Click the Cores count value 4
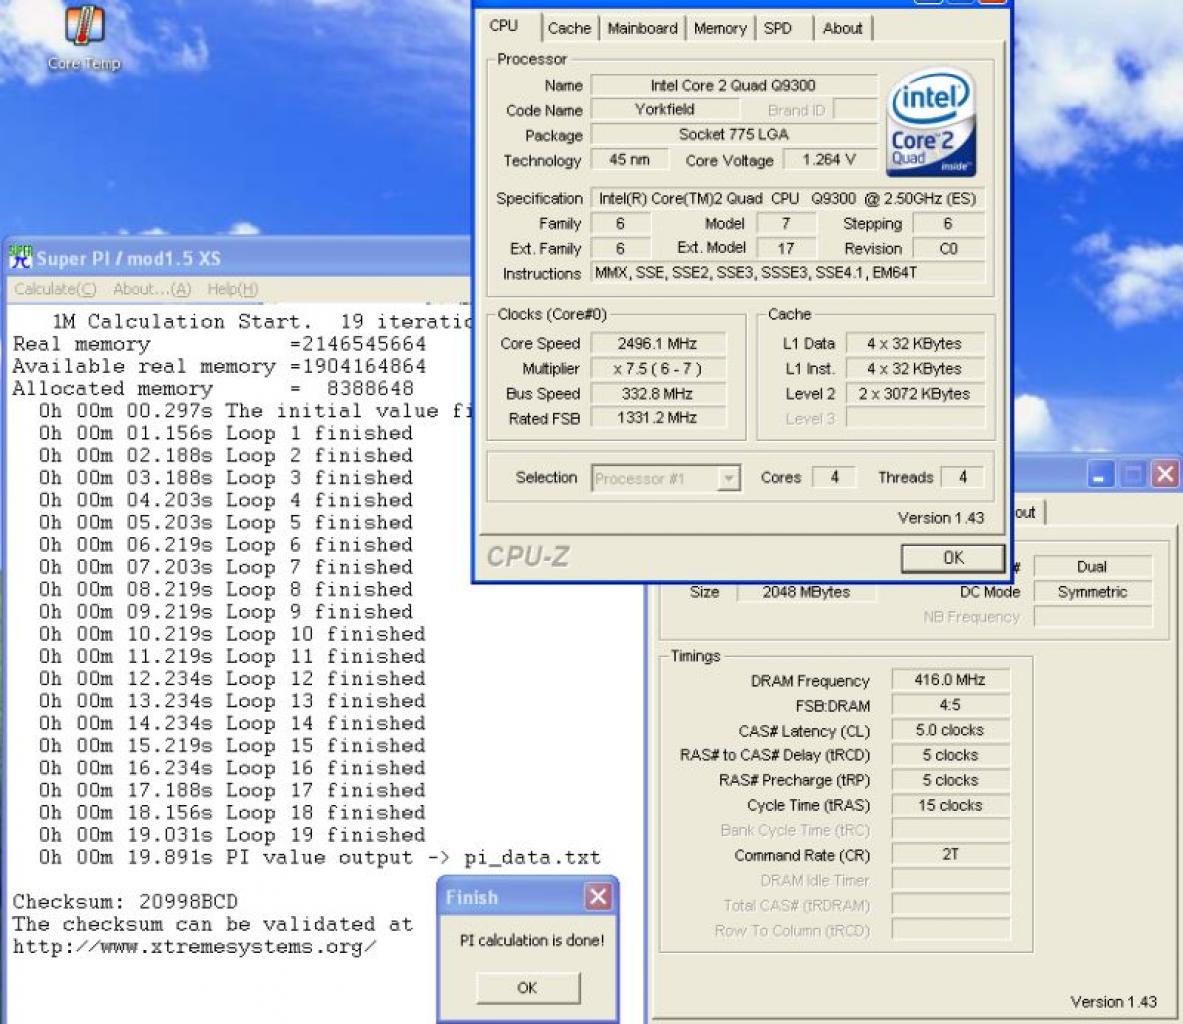Screen dimensions: 1183x1024 click(x=834, y=477)
